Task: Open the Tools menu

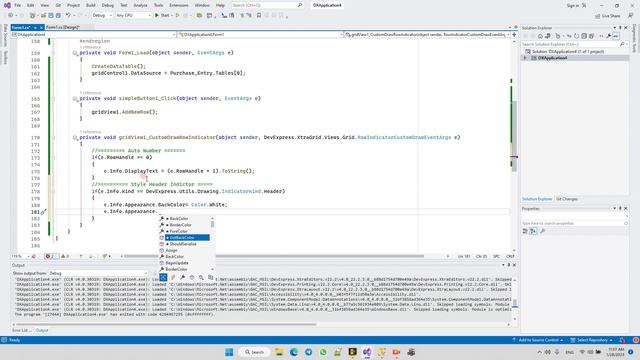Action: [x=158, y=5]
